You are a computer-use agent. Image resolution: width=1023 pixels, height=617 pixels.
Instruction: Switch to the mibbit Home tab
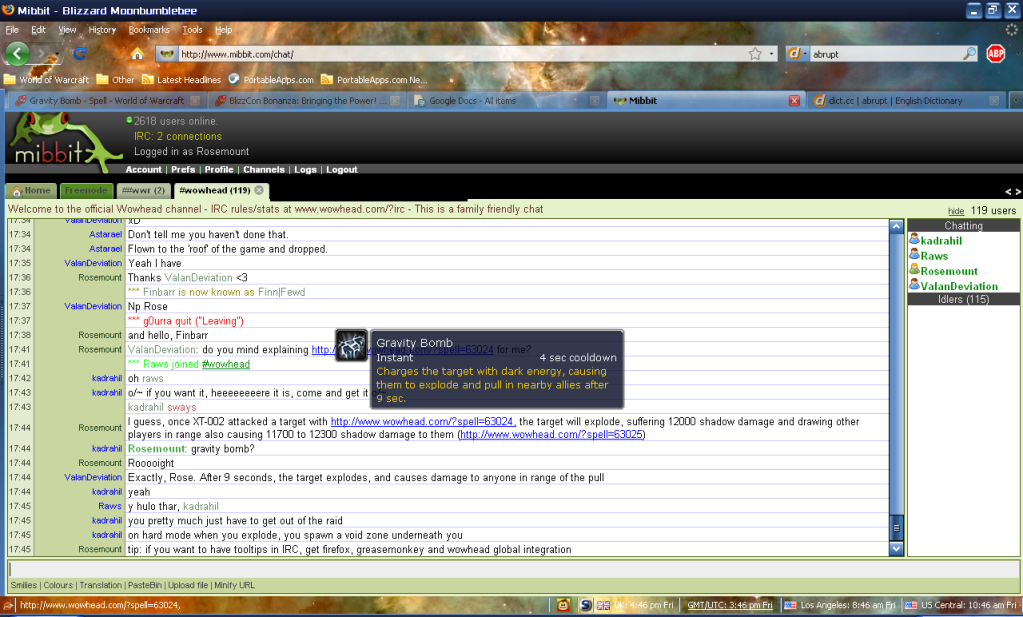coord(31,190)
